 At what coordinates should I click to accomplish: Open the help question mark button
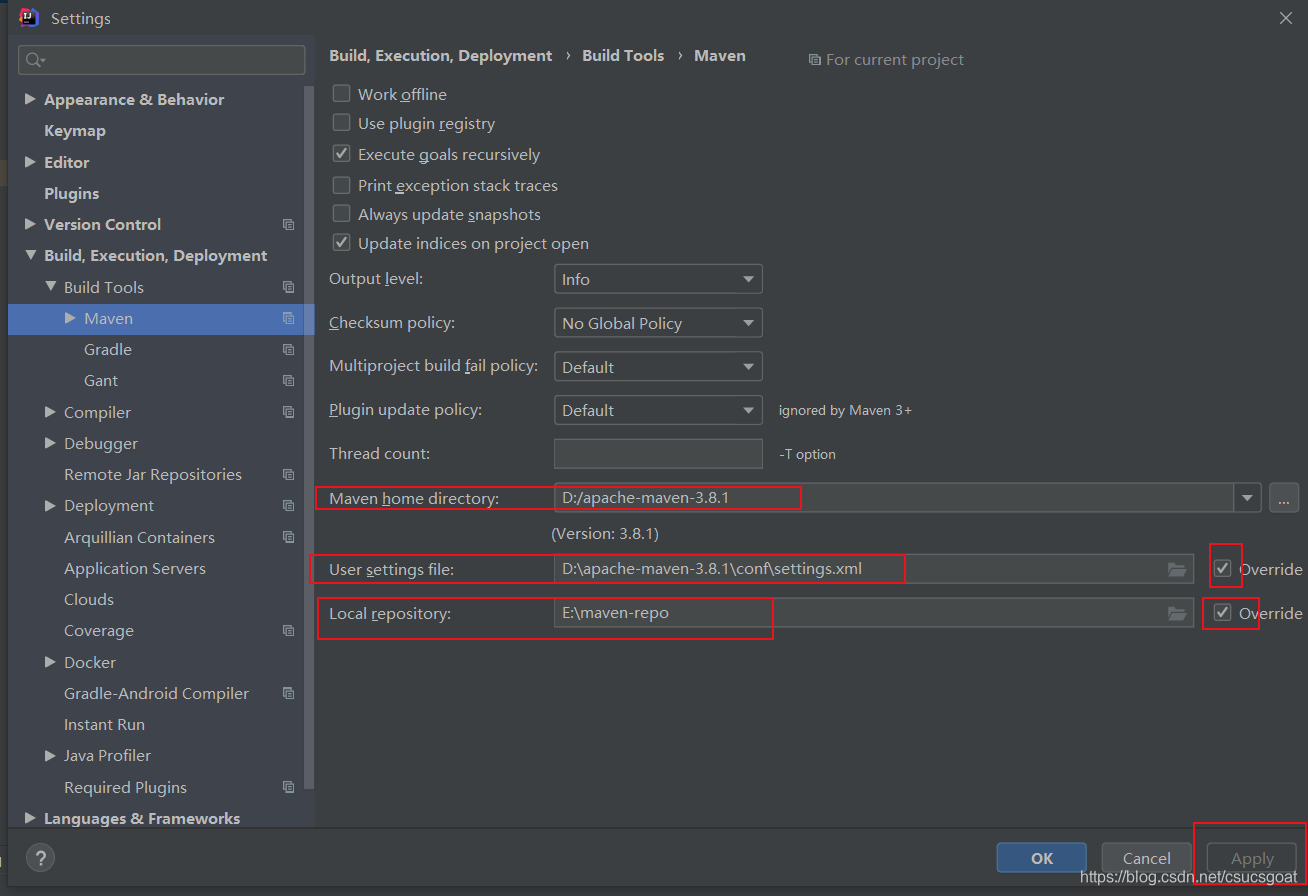(x=40, y=857)
